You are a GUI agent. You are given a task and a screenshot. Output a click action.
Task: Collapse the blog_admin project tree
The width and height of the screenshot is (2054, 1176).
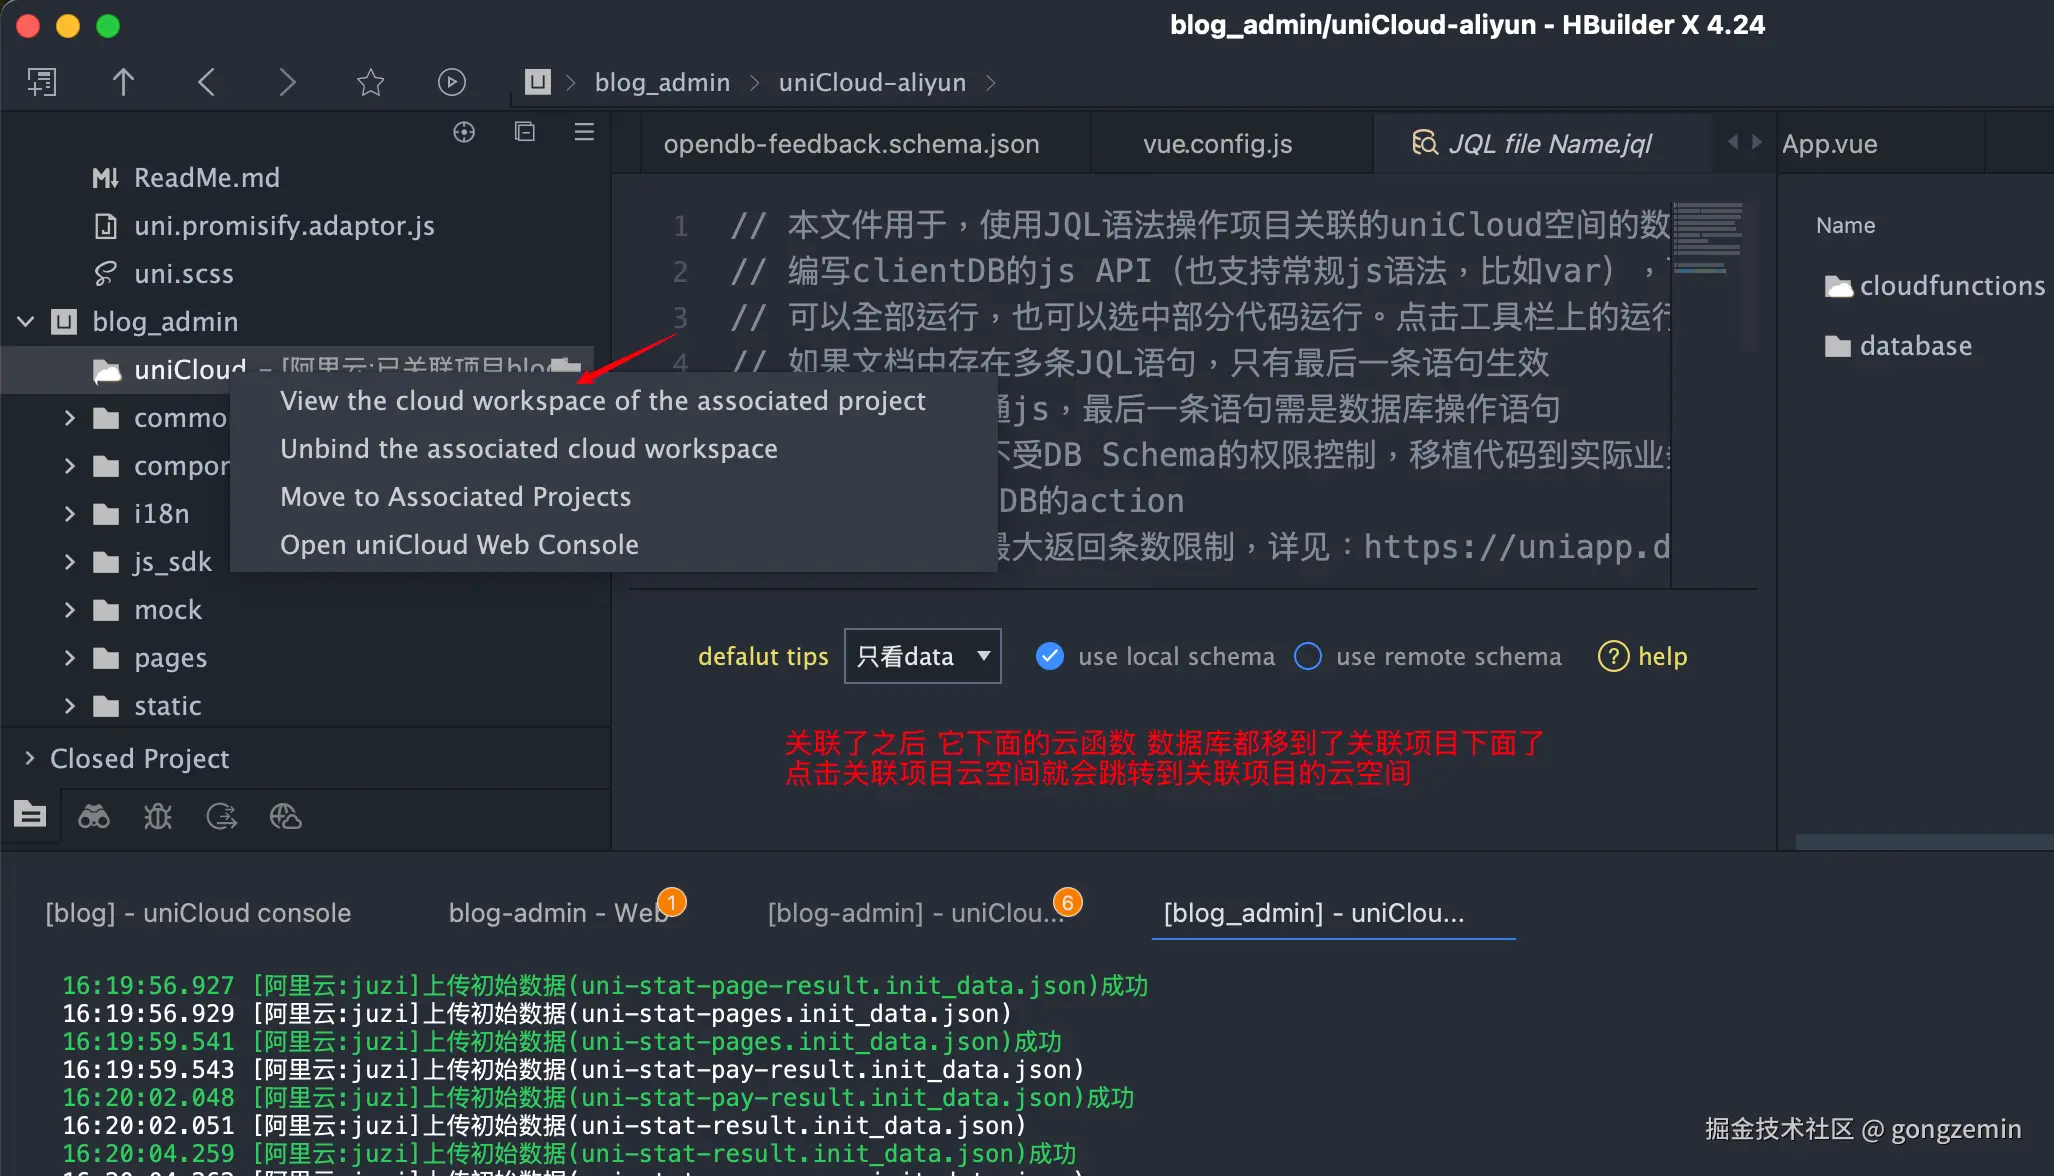[x=26, y=321]
